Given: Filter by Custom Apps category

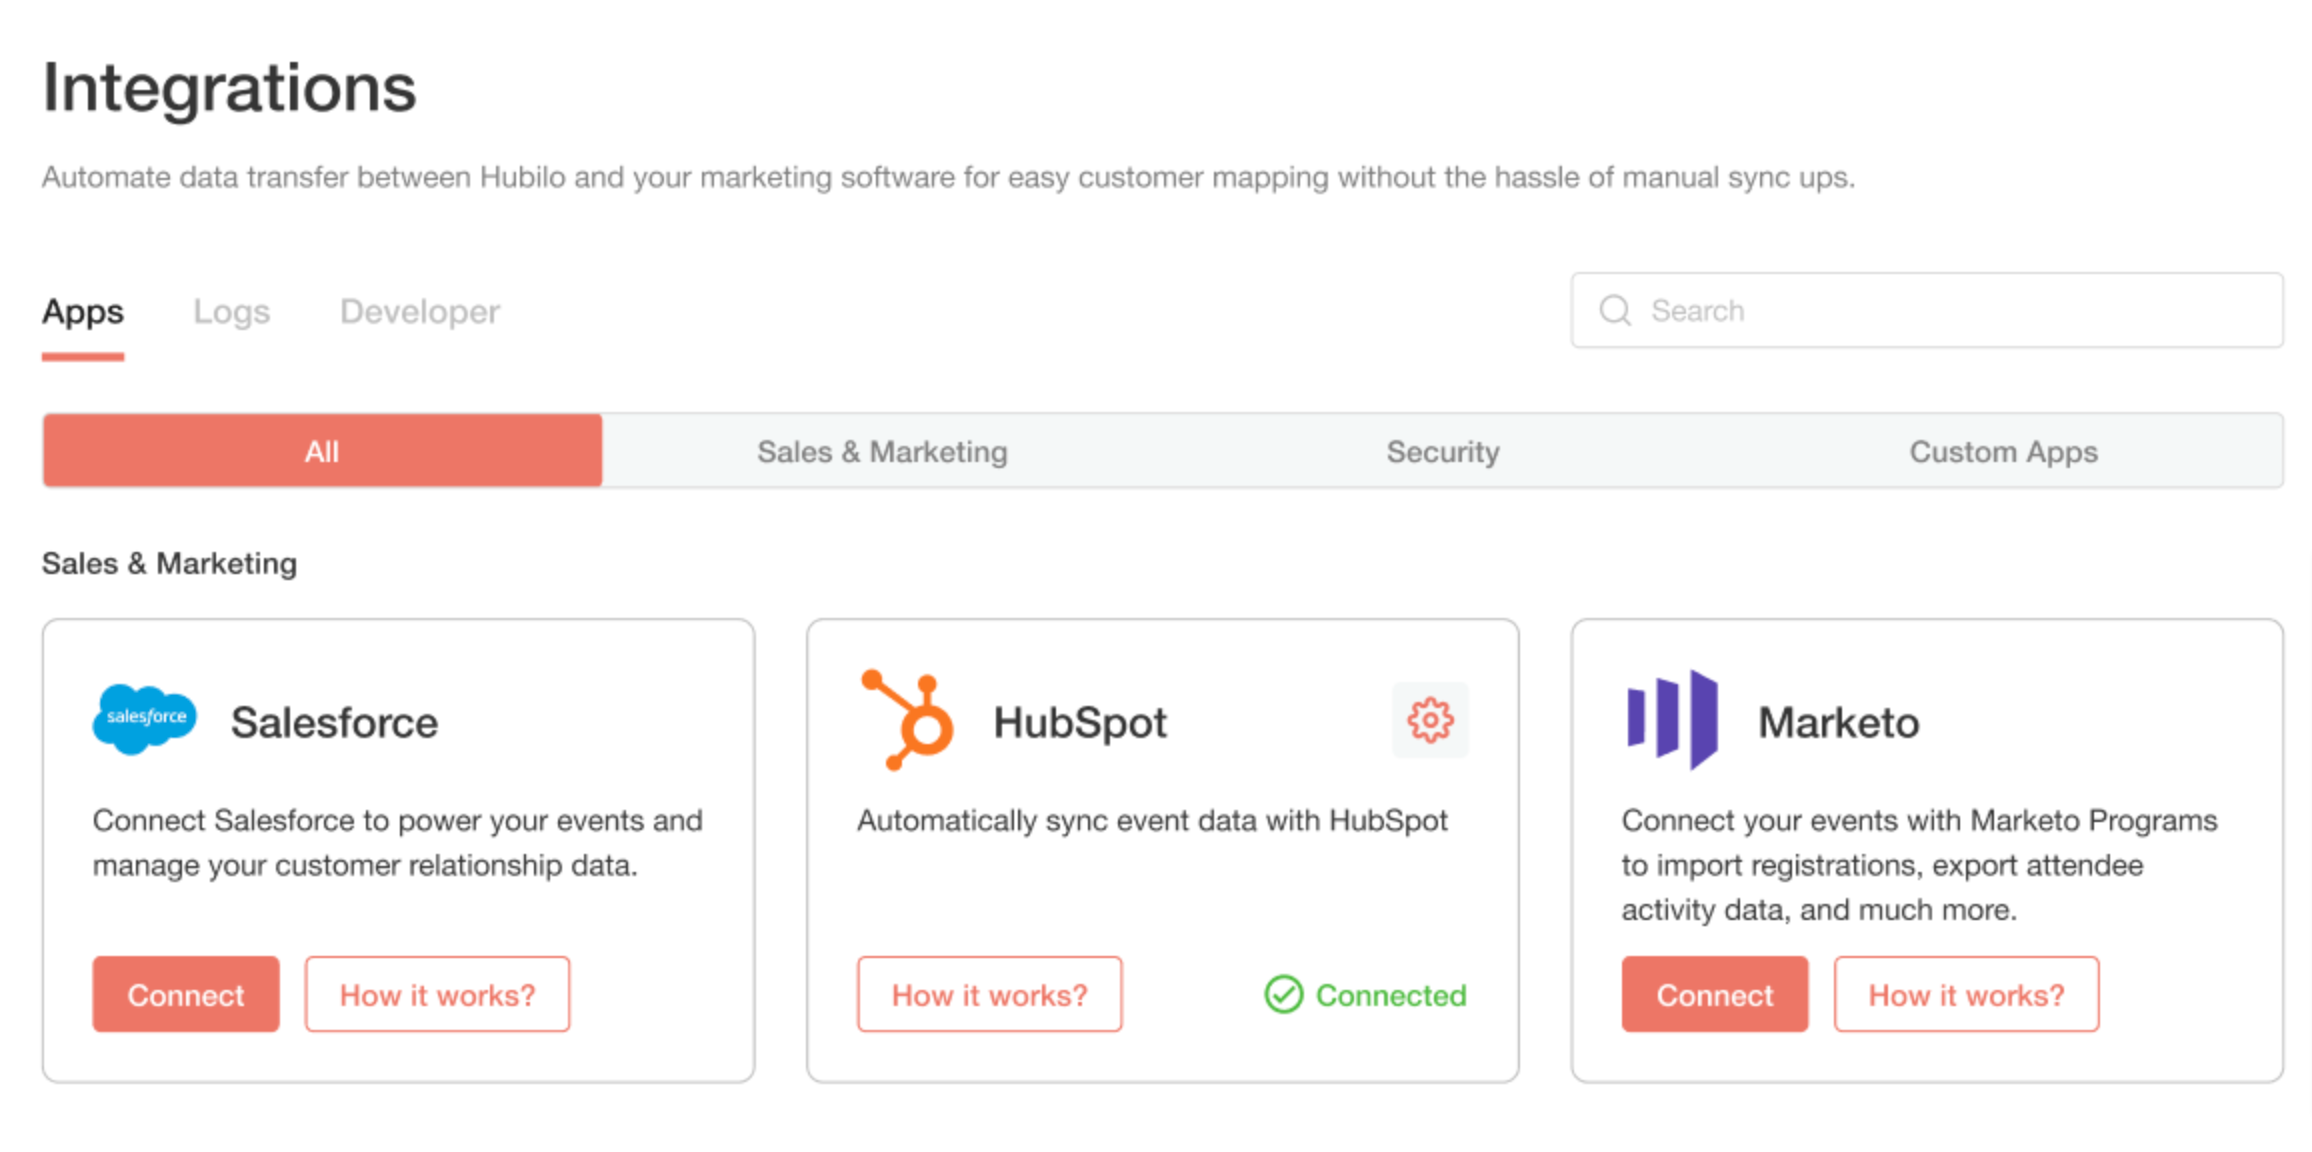Looking at the screenshot, I should coord(2003,451).
